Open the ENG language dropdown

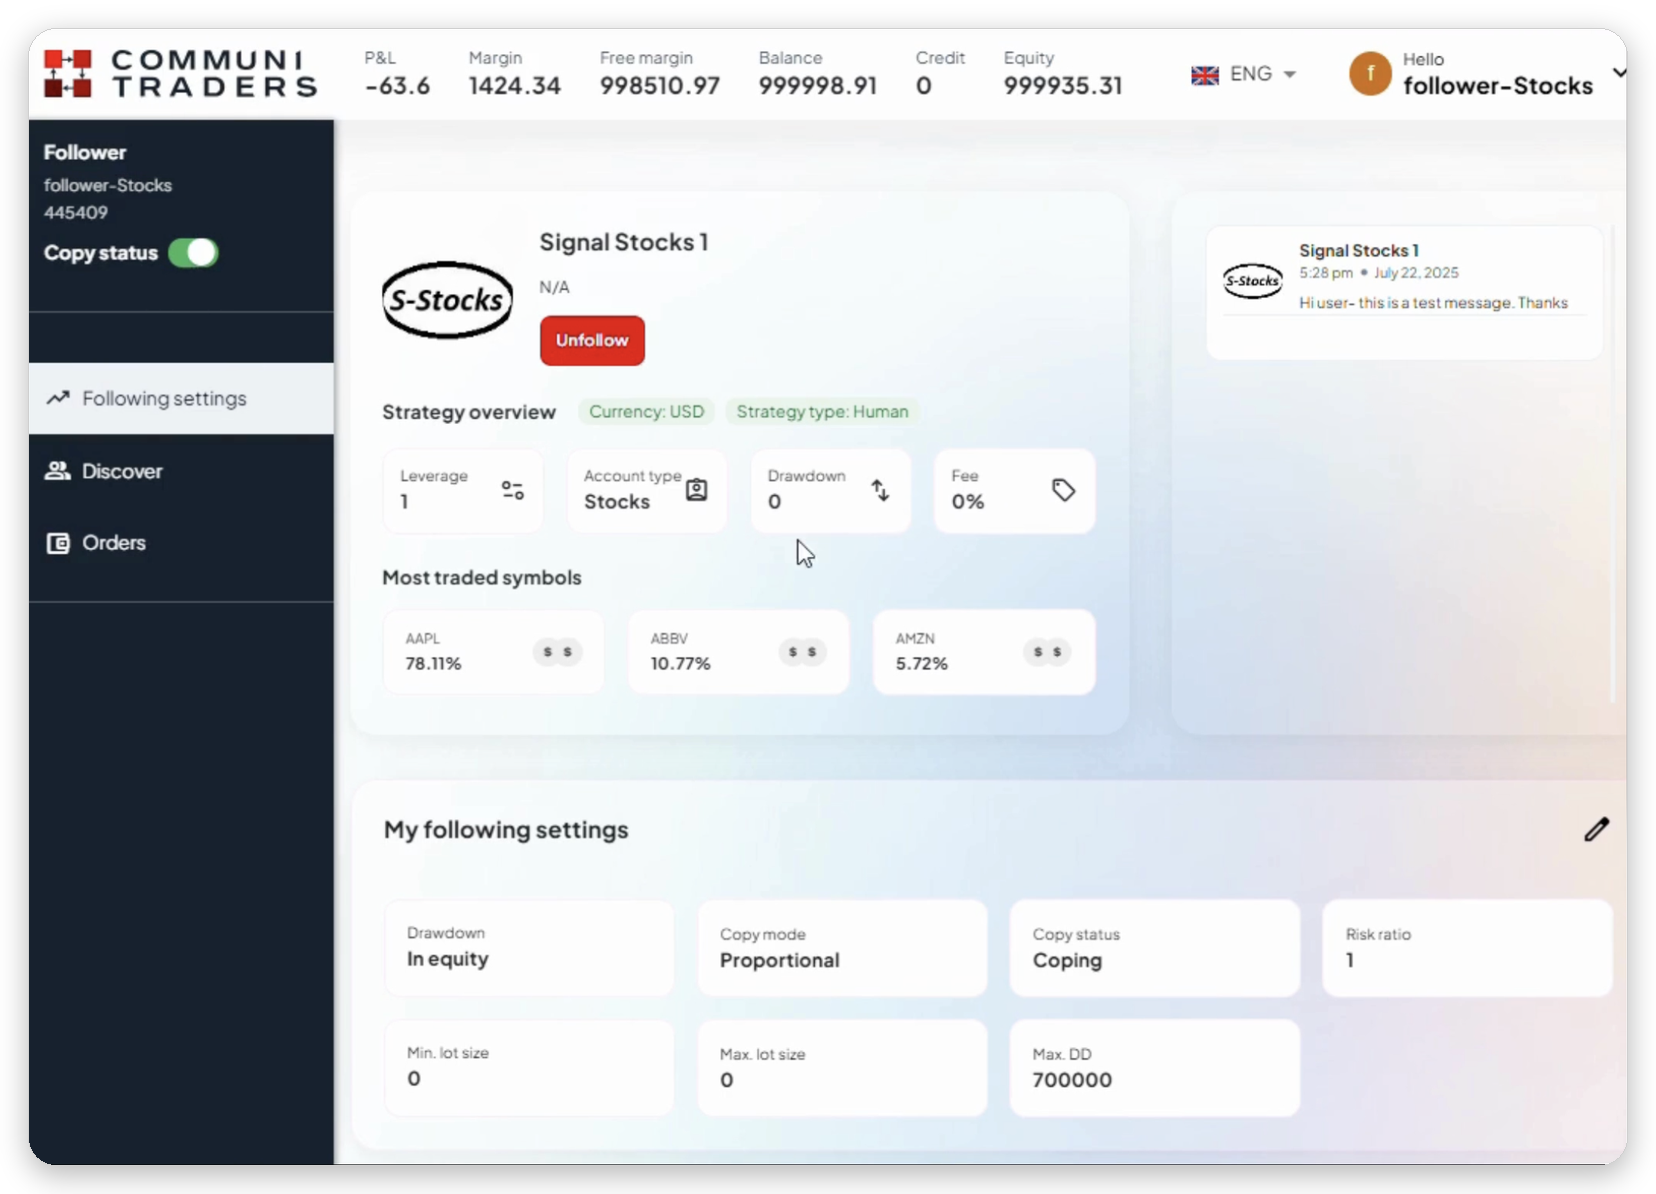(1262, 74)
